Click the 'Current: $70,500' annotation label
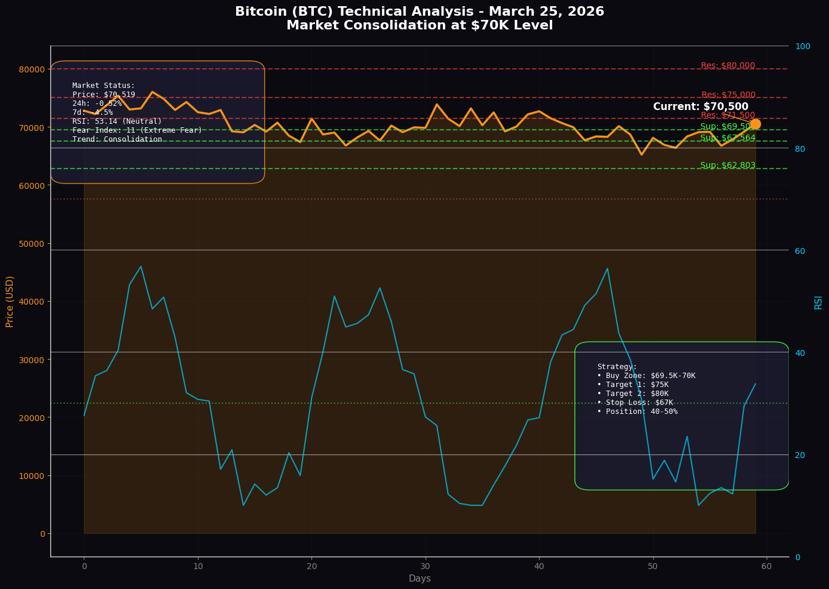This screenshot has height=589, width=829. [x=701, y=106]
